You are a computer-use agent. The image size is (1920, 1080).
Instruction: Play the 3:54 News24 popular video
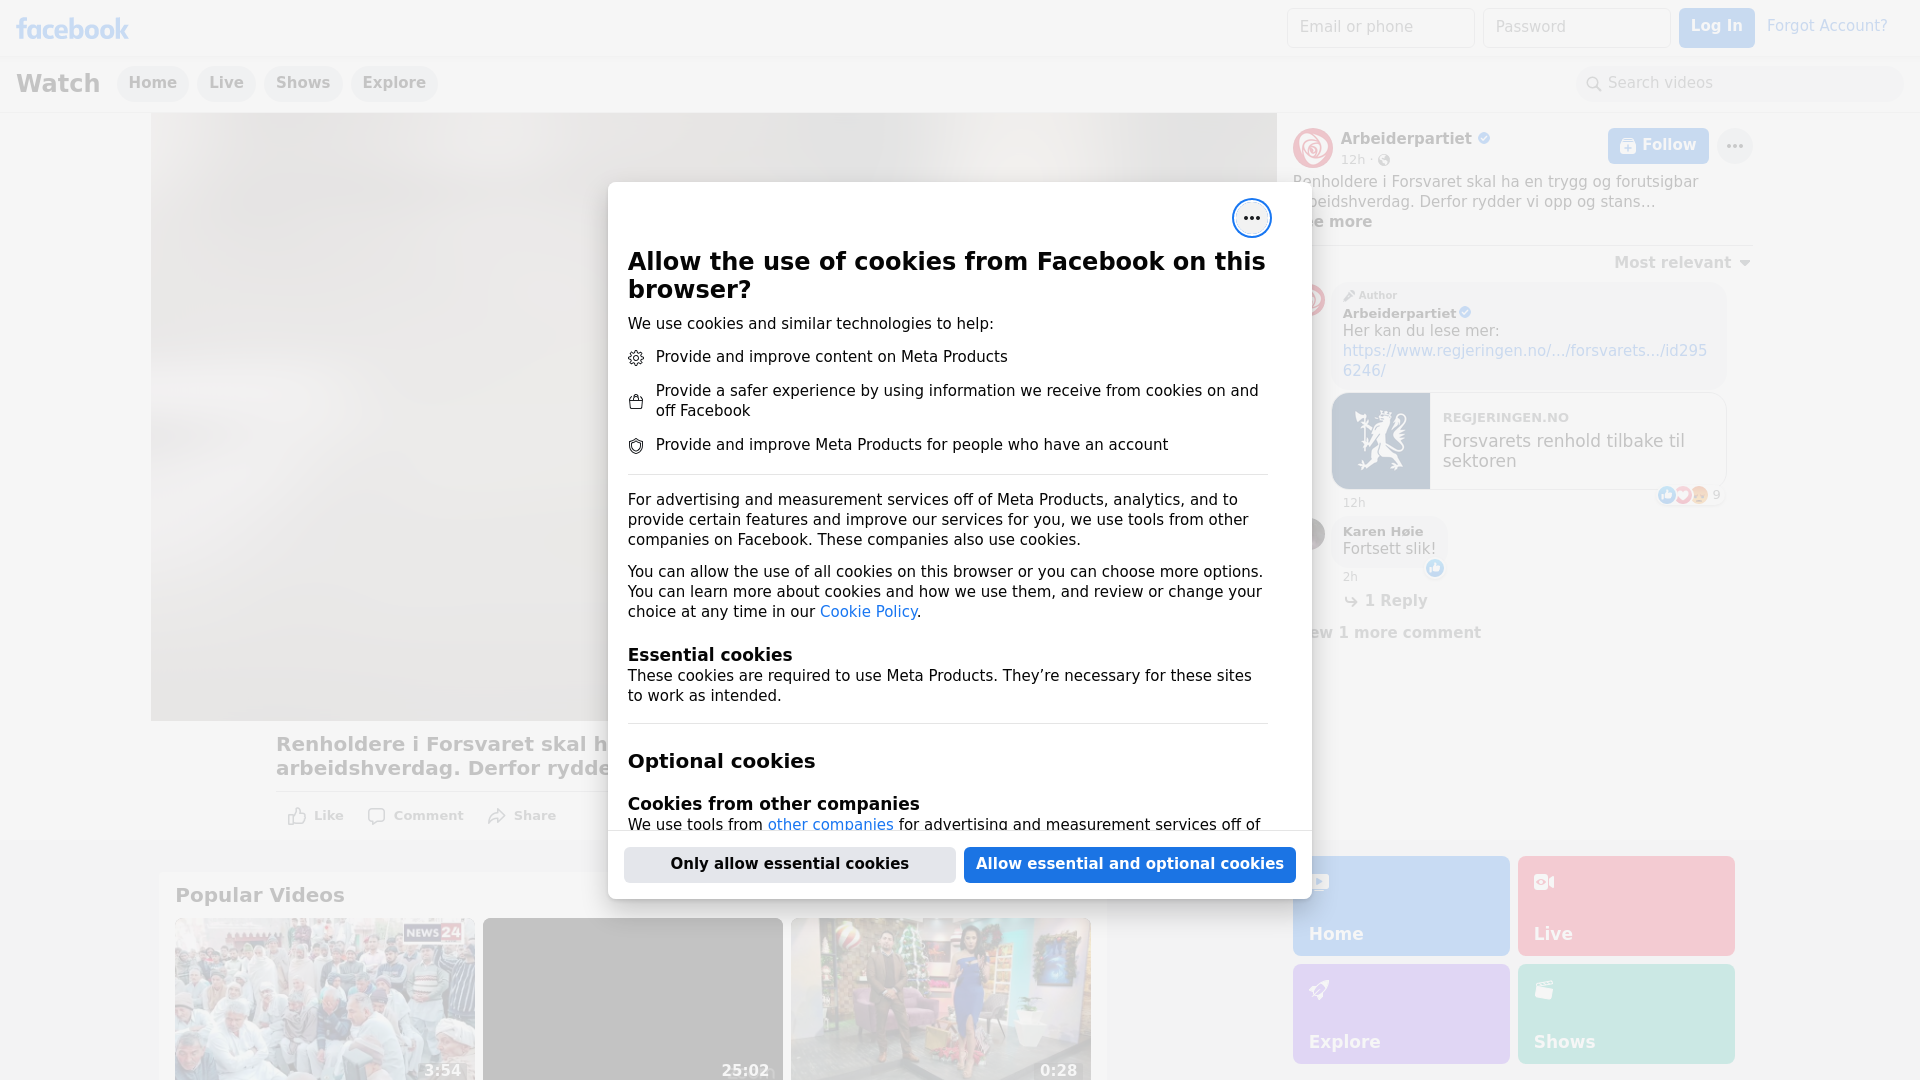coord(324,999)
